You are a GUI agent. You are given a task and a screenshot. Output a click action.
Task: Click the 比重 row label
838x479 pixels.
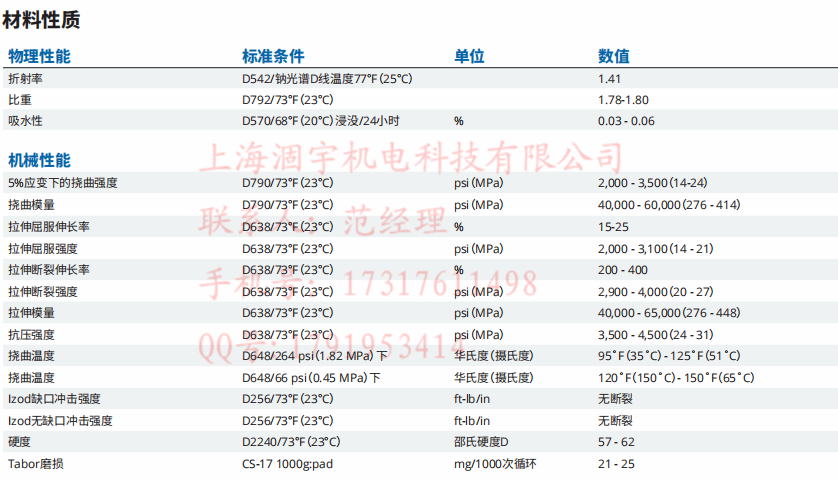point(20,100)
